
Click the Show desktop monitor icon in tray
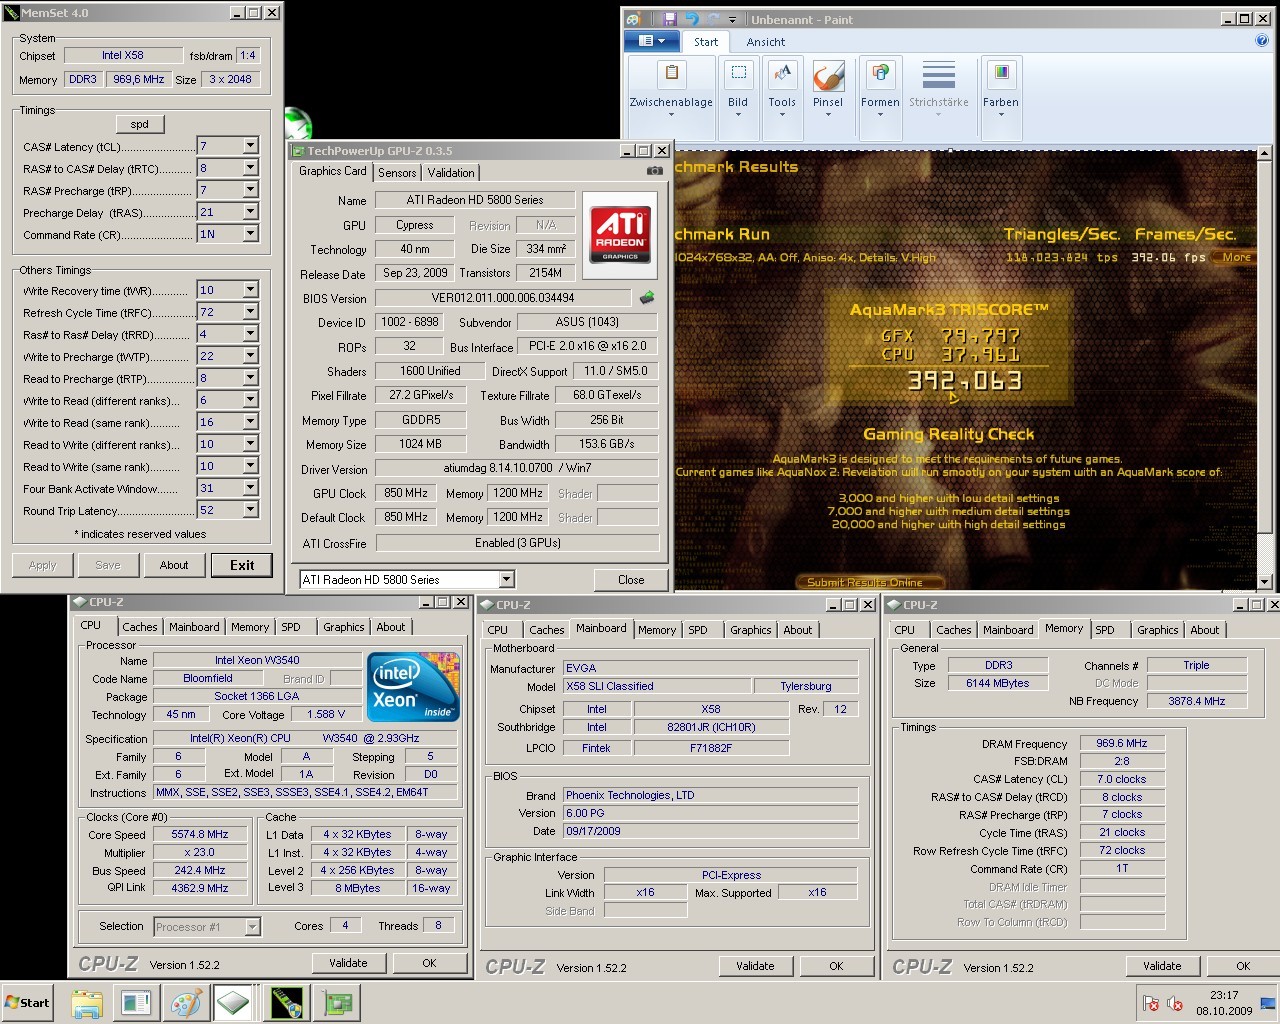pyautogui.click(x=1267, y=1003)
